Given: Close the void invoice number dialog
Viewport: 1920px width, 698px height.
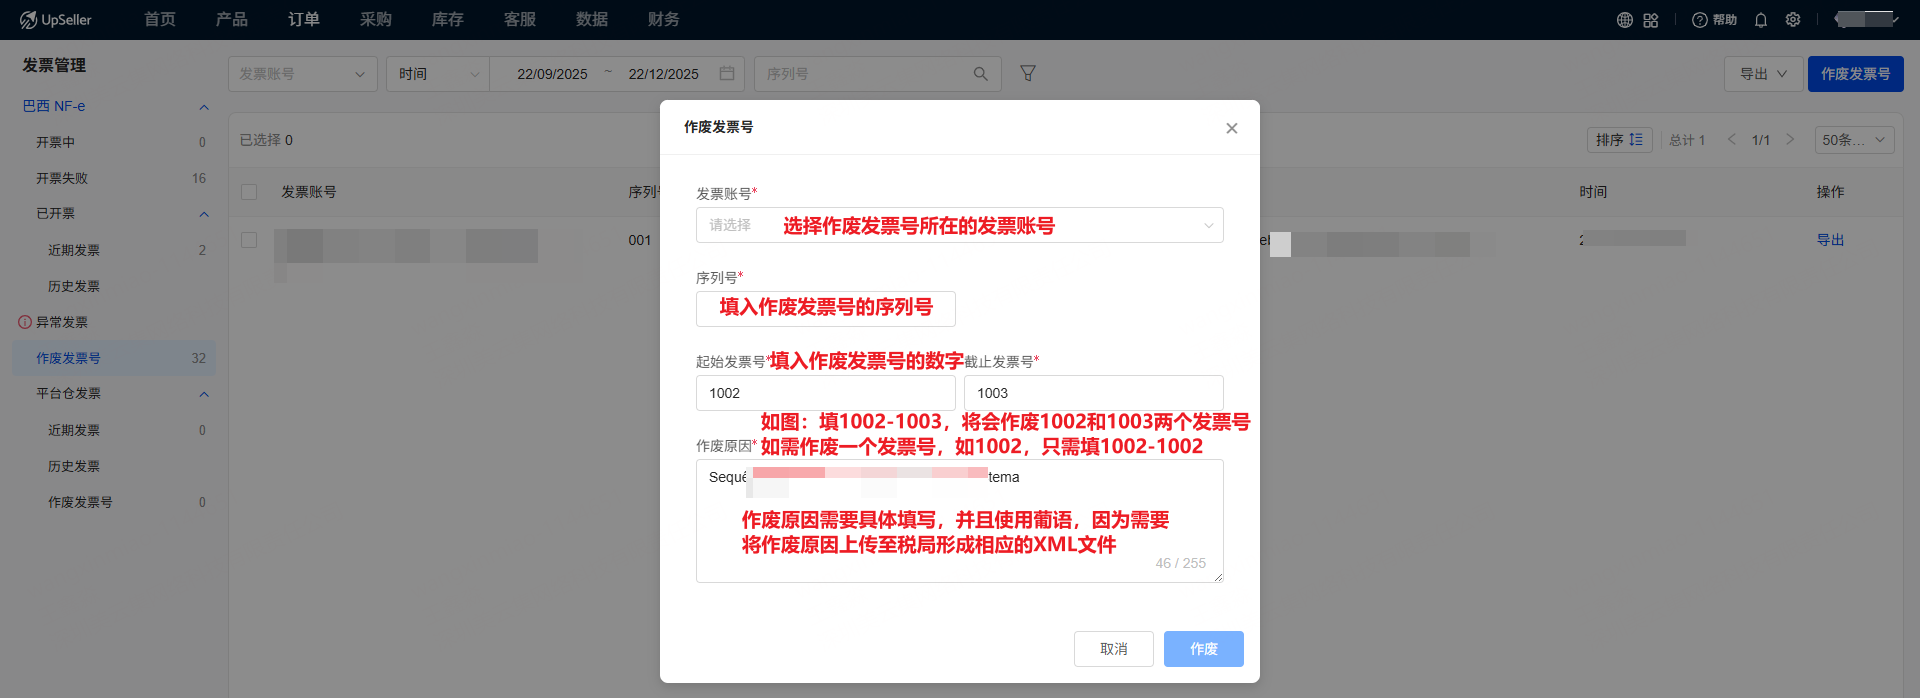Looking at the screenshot, I should click(1231, 128).
